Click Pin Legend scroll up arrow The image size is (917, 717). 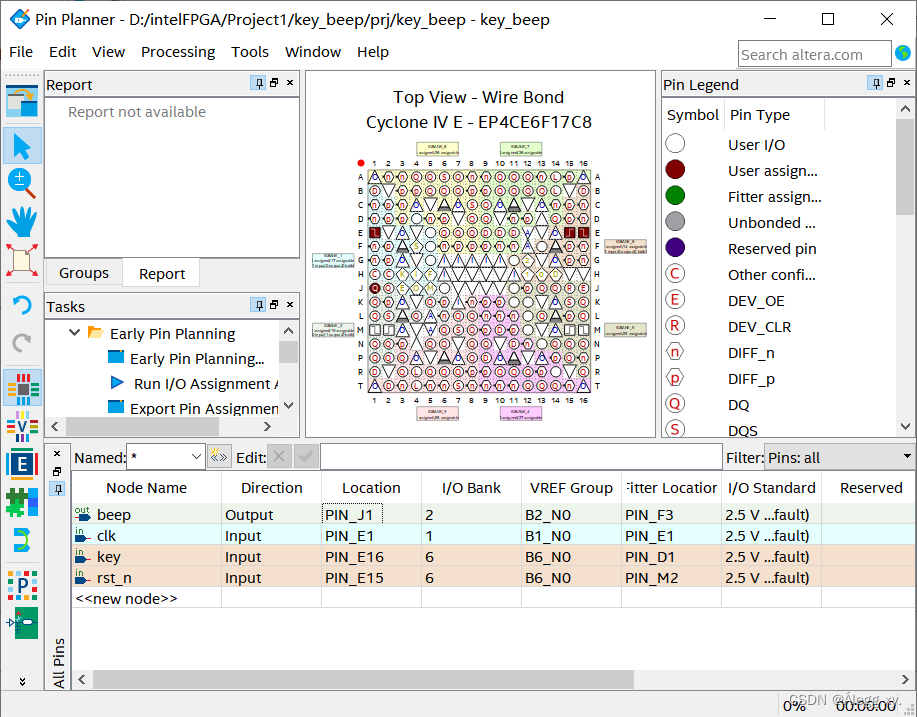coord(905,109)
